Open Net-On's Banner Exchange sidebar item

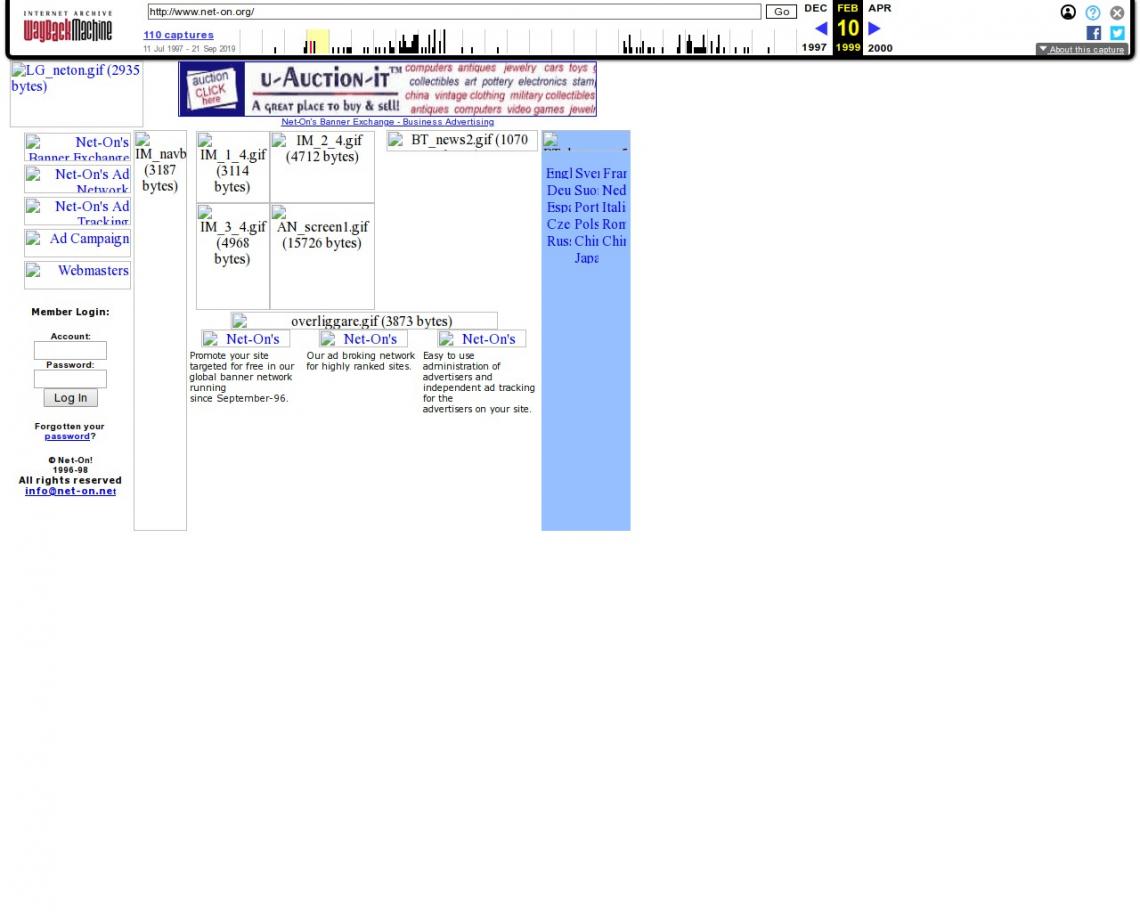pos(77,148)
